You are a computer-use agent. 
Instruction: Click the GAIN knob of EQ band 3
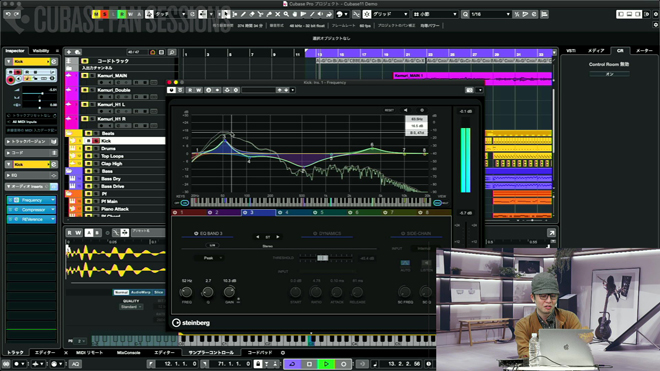tap(229, 291)
